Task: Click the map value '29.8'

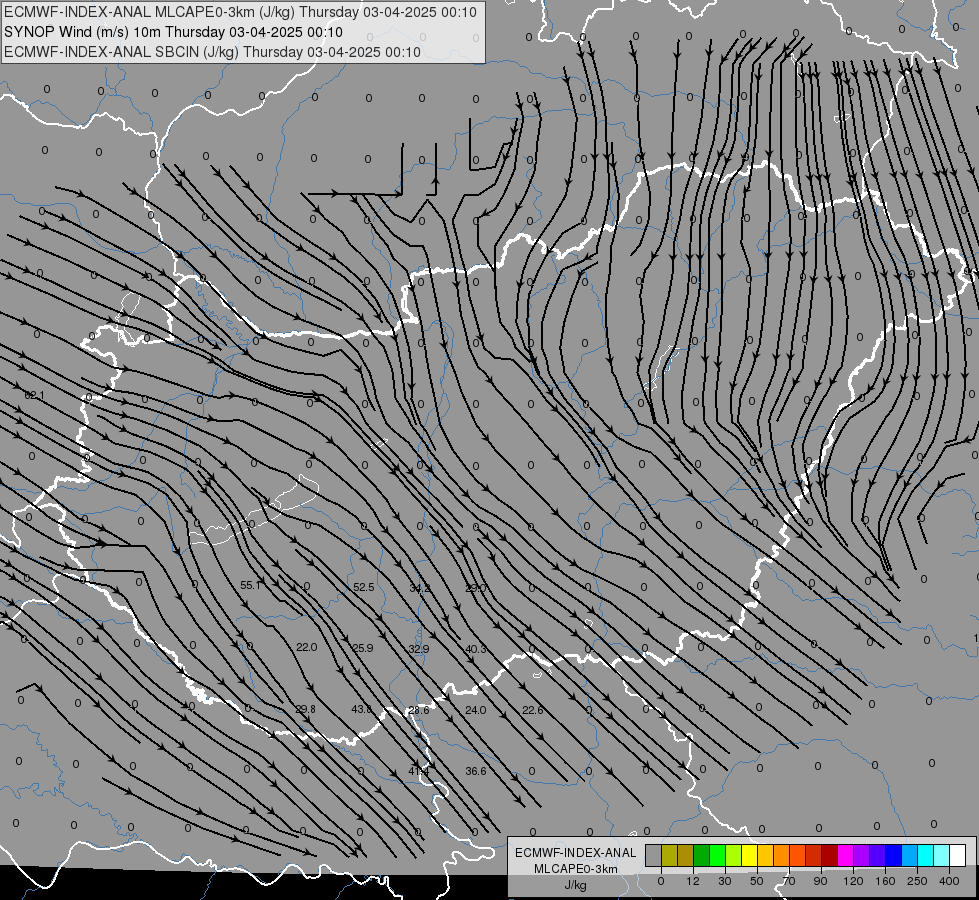Action: (x=305, y=709)
